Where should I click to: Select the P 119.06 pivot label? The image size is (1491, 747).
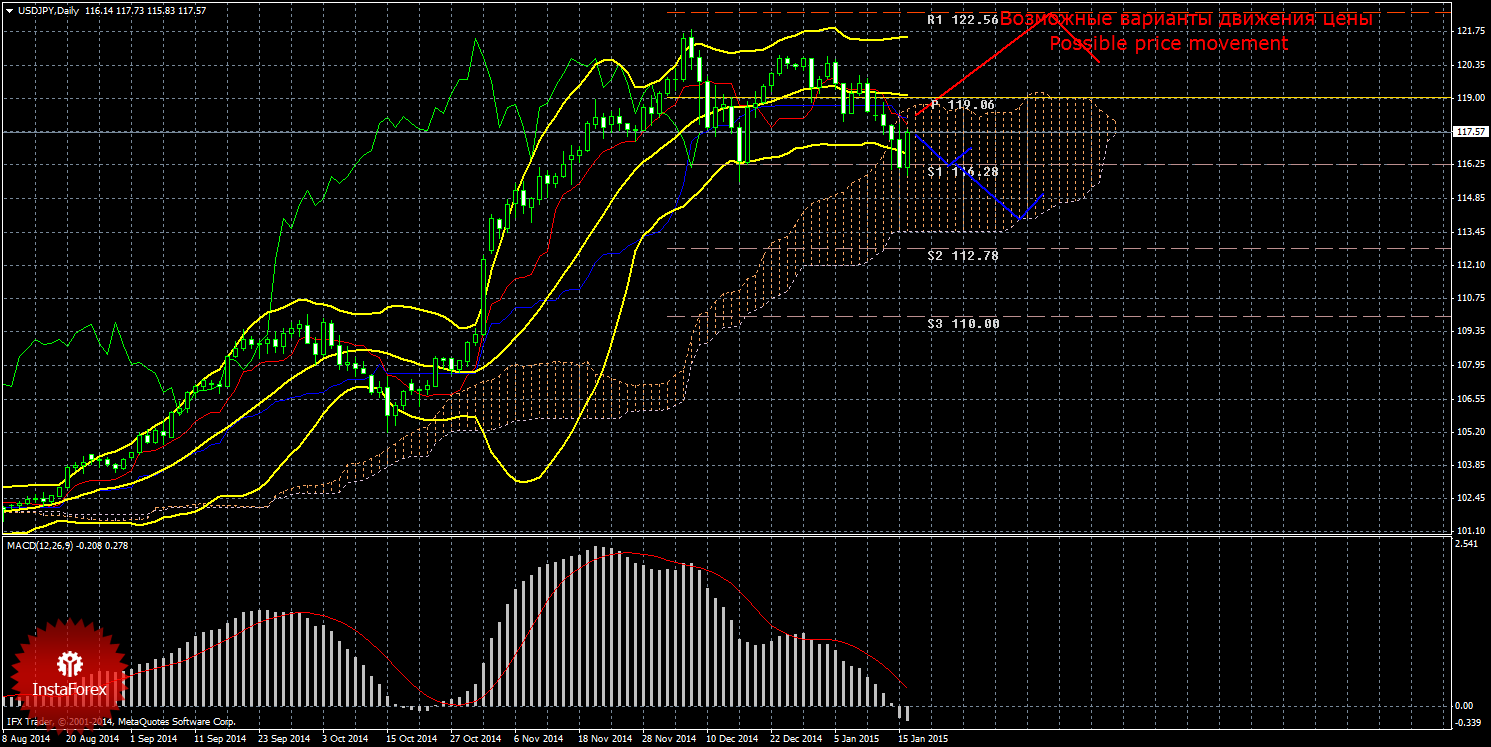963,104
